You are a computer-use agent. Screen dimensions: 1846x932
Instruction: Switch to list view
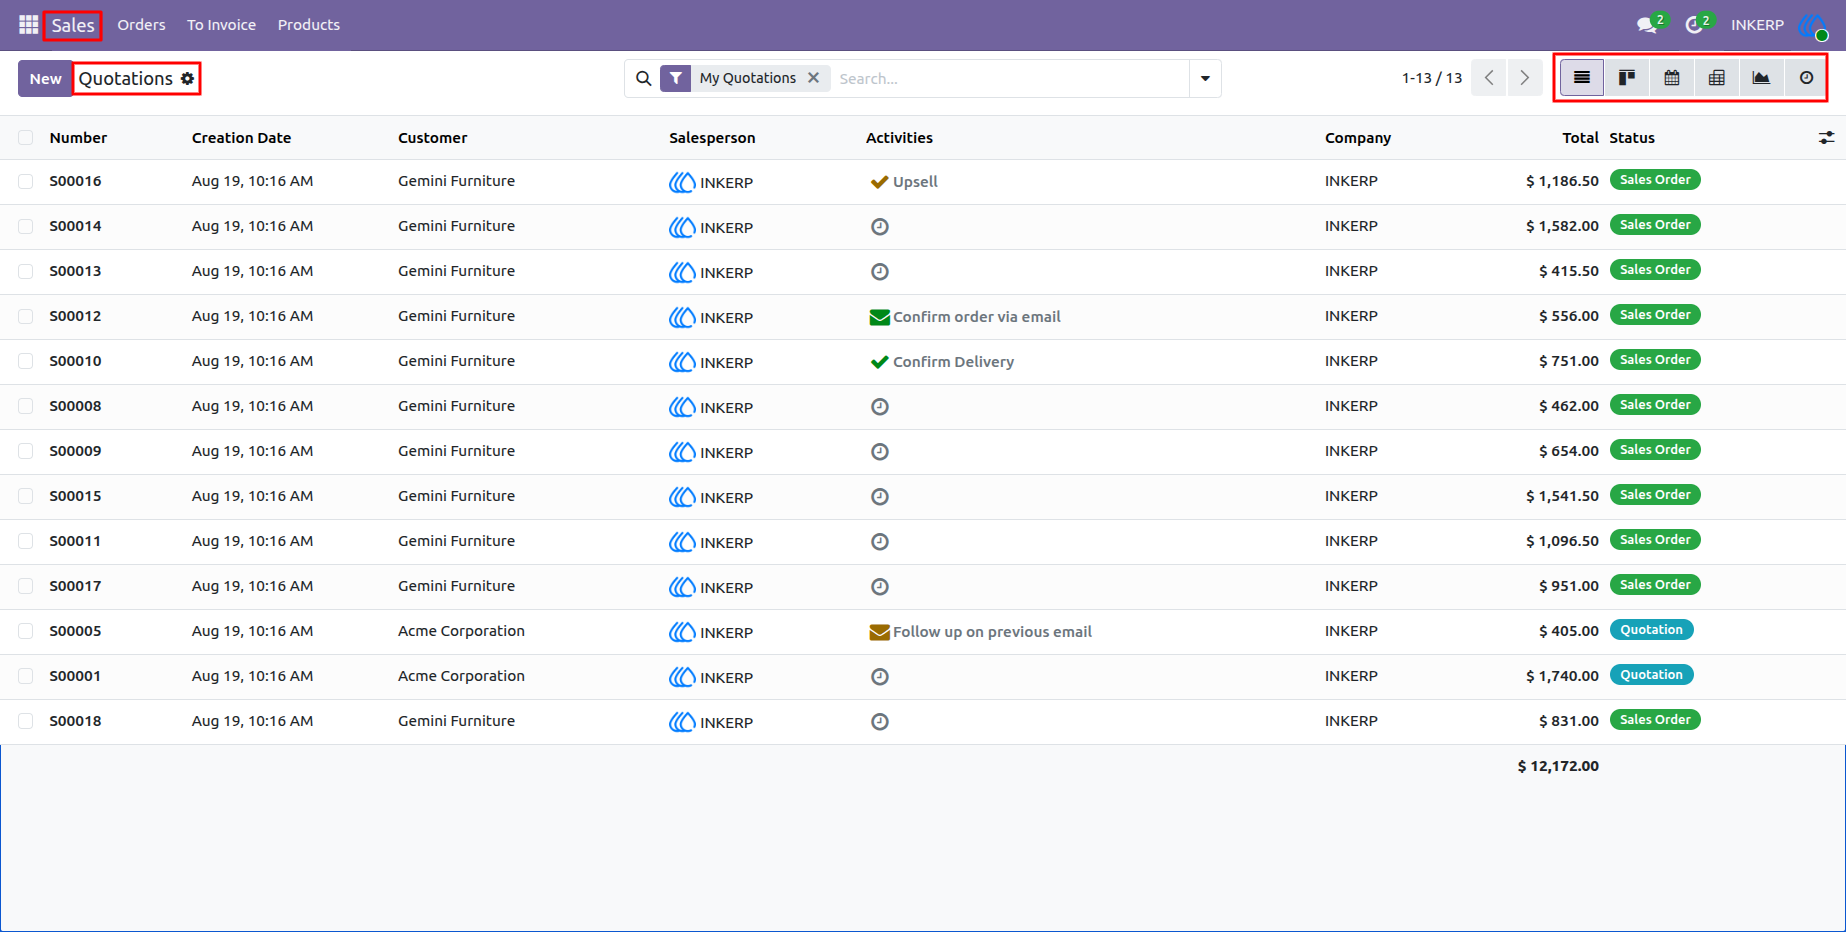1582,78
